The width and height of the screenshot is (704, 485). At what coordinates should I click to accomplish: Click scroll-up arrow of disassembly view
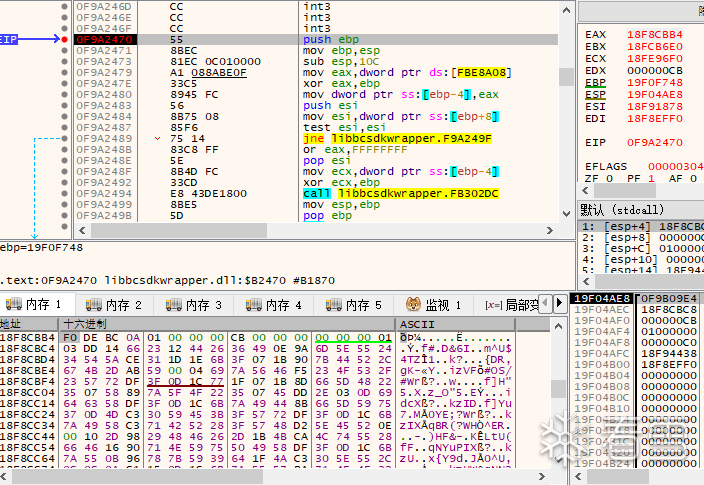(x=566, y=10)
